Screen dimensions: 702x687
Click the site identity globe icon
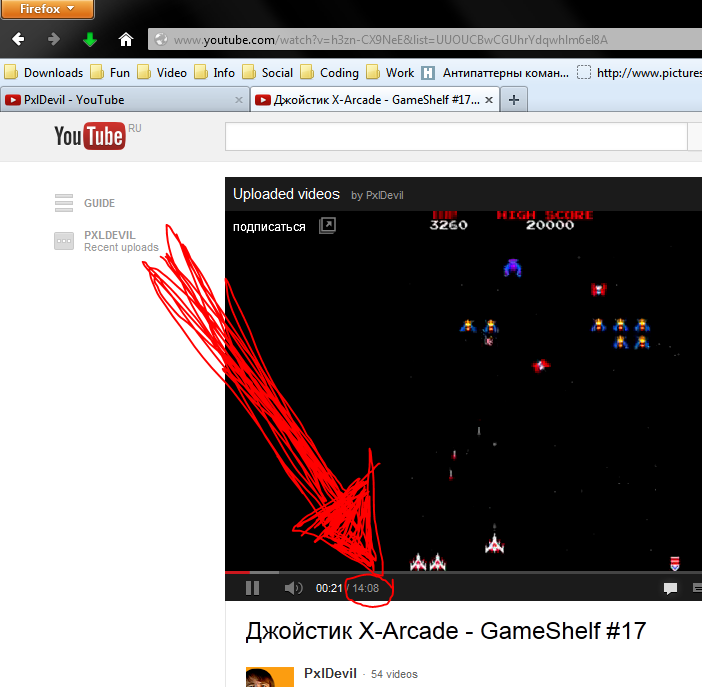point(161,39)
